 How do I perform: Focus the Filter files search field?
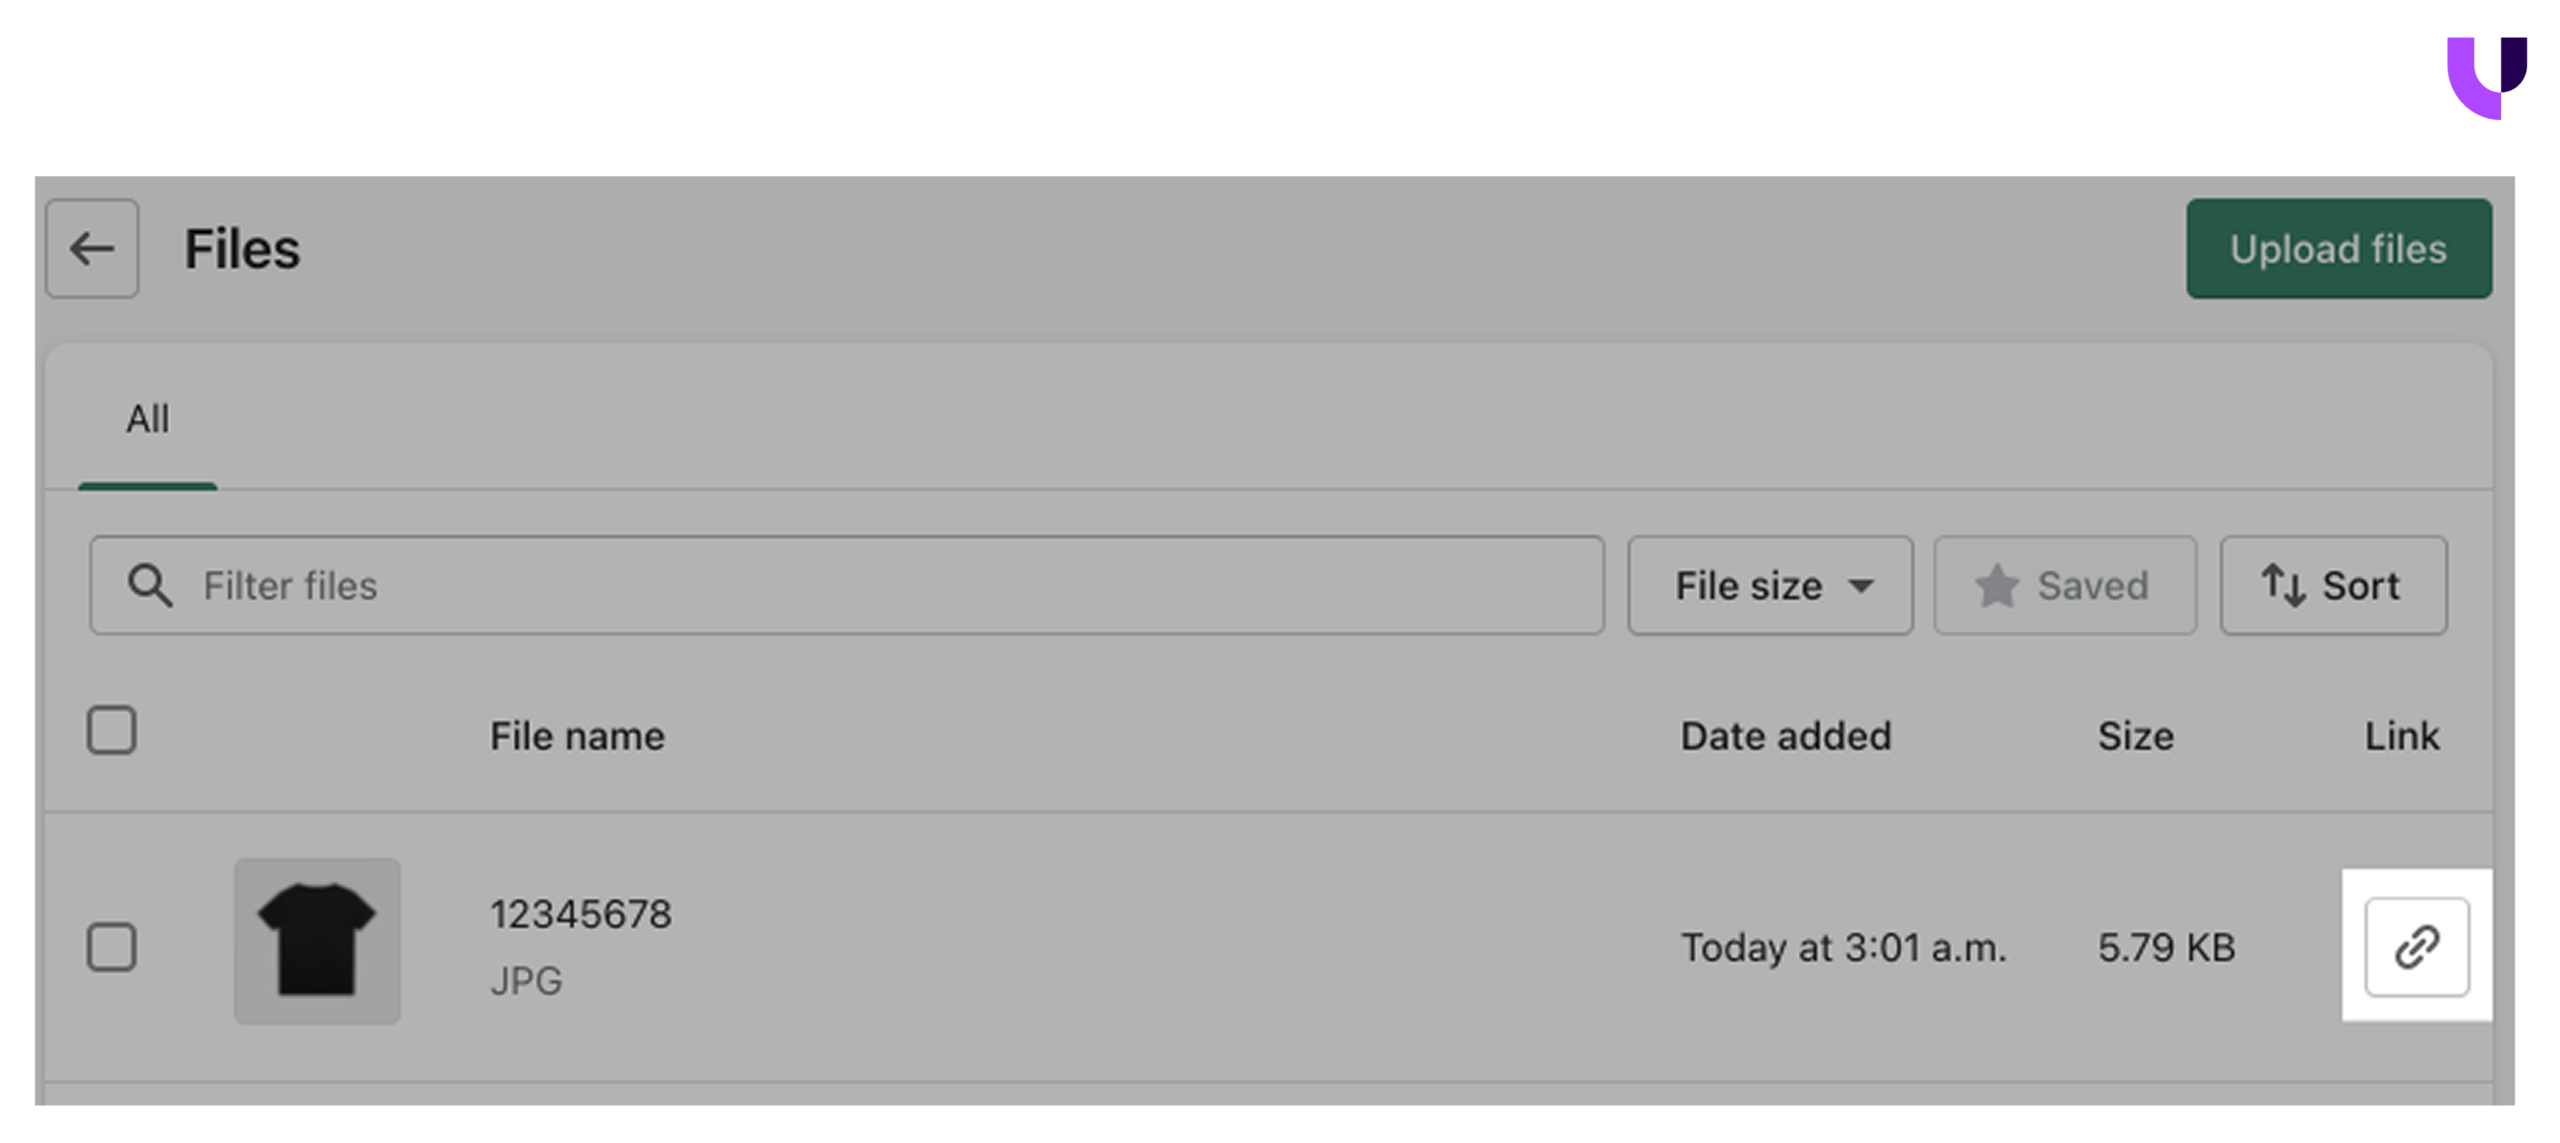click(880, 585)
